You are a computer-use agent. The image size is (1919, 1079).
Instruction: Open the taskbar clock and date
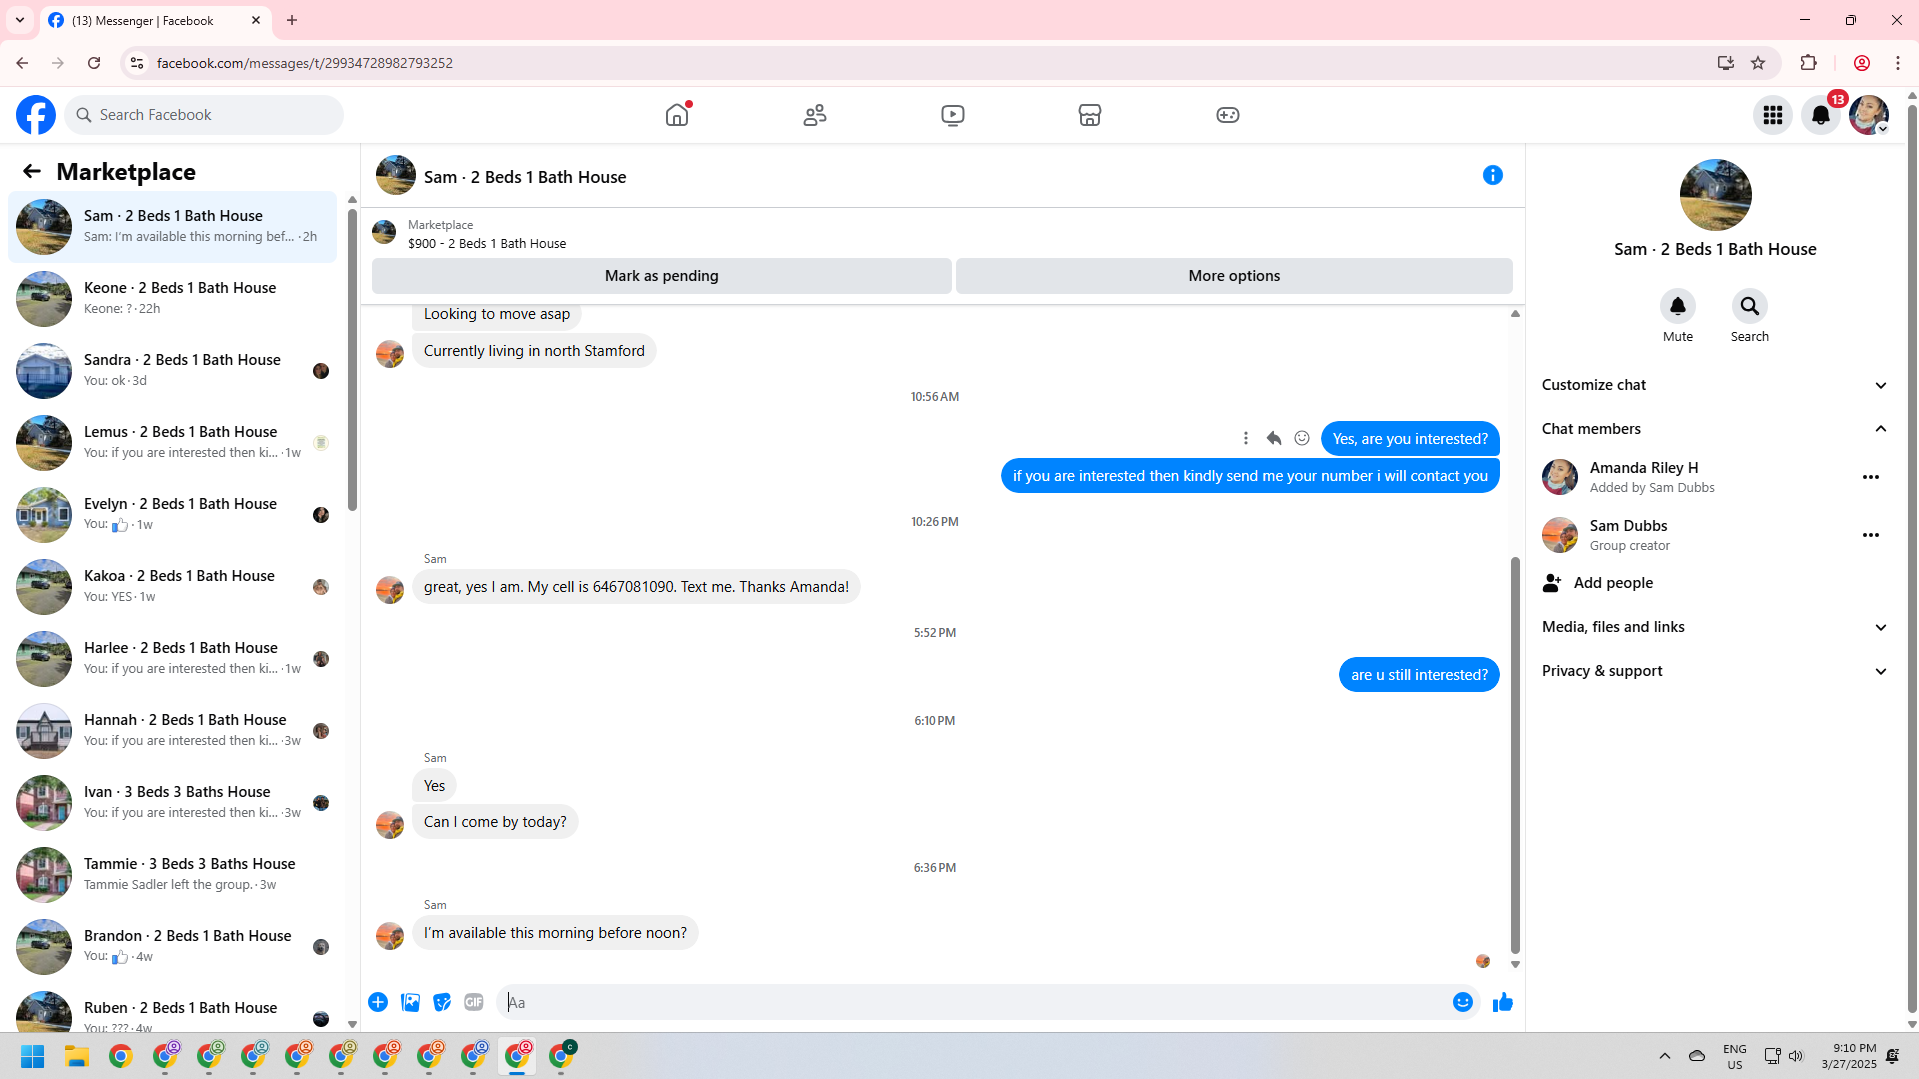tap(1849, 1056)
